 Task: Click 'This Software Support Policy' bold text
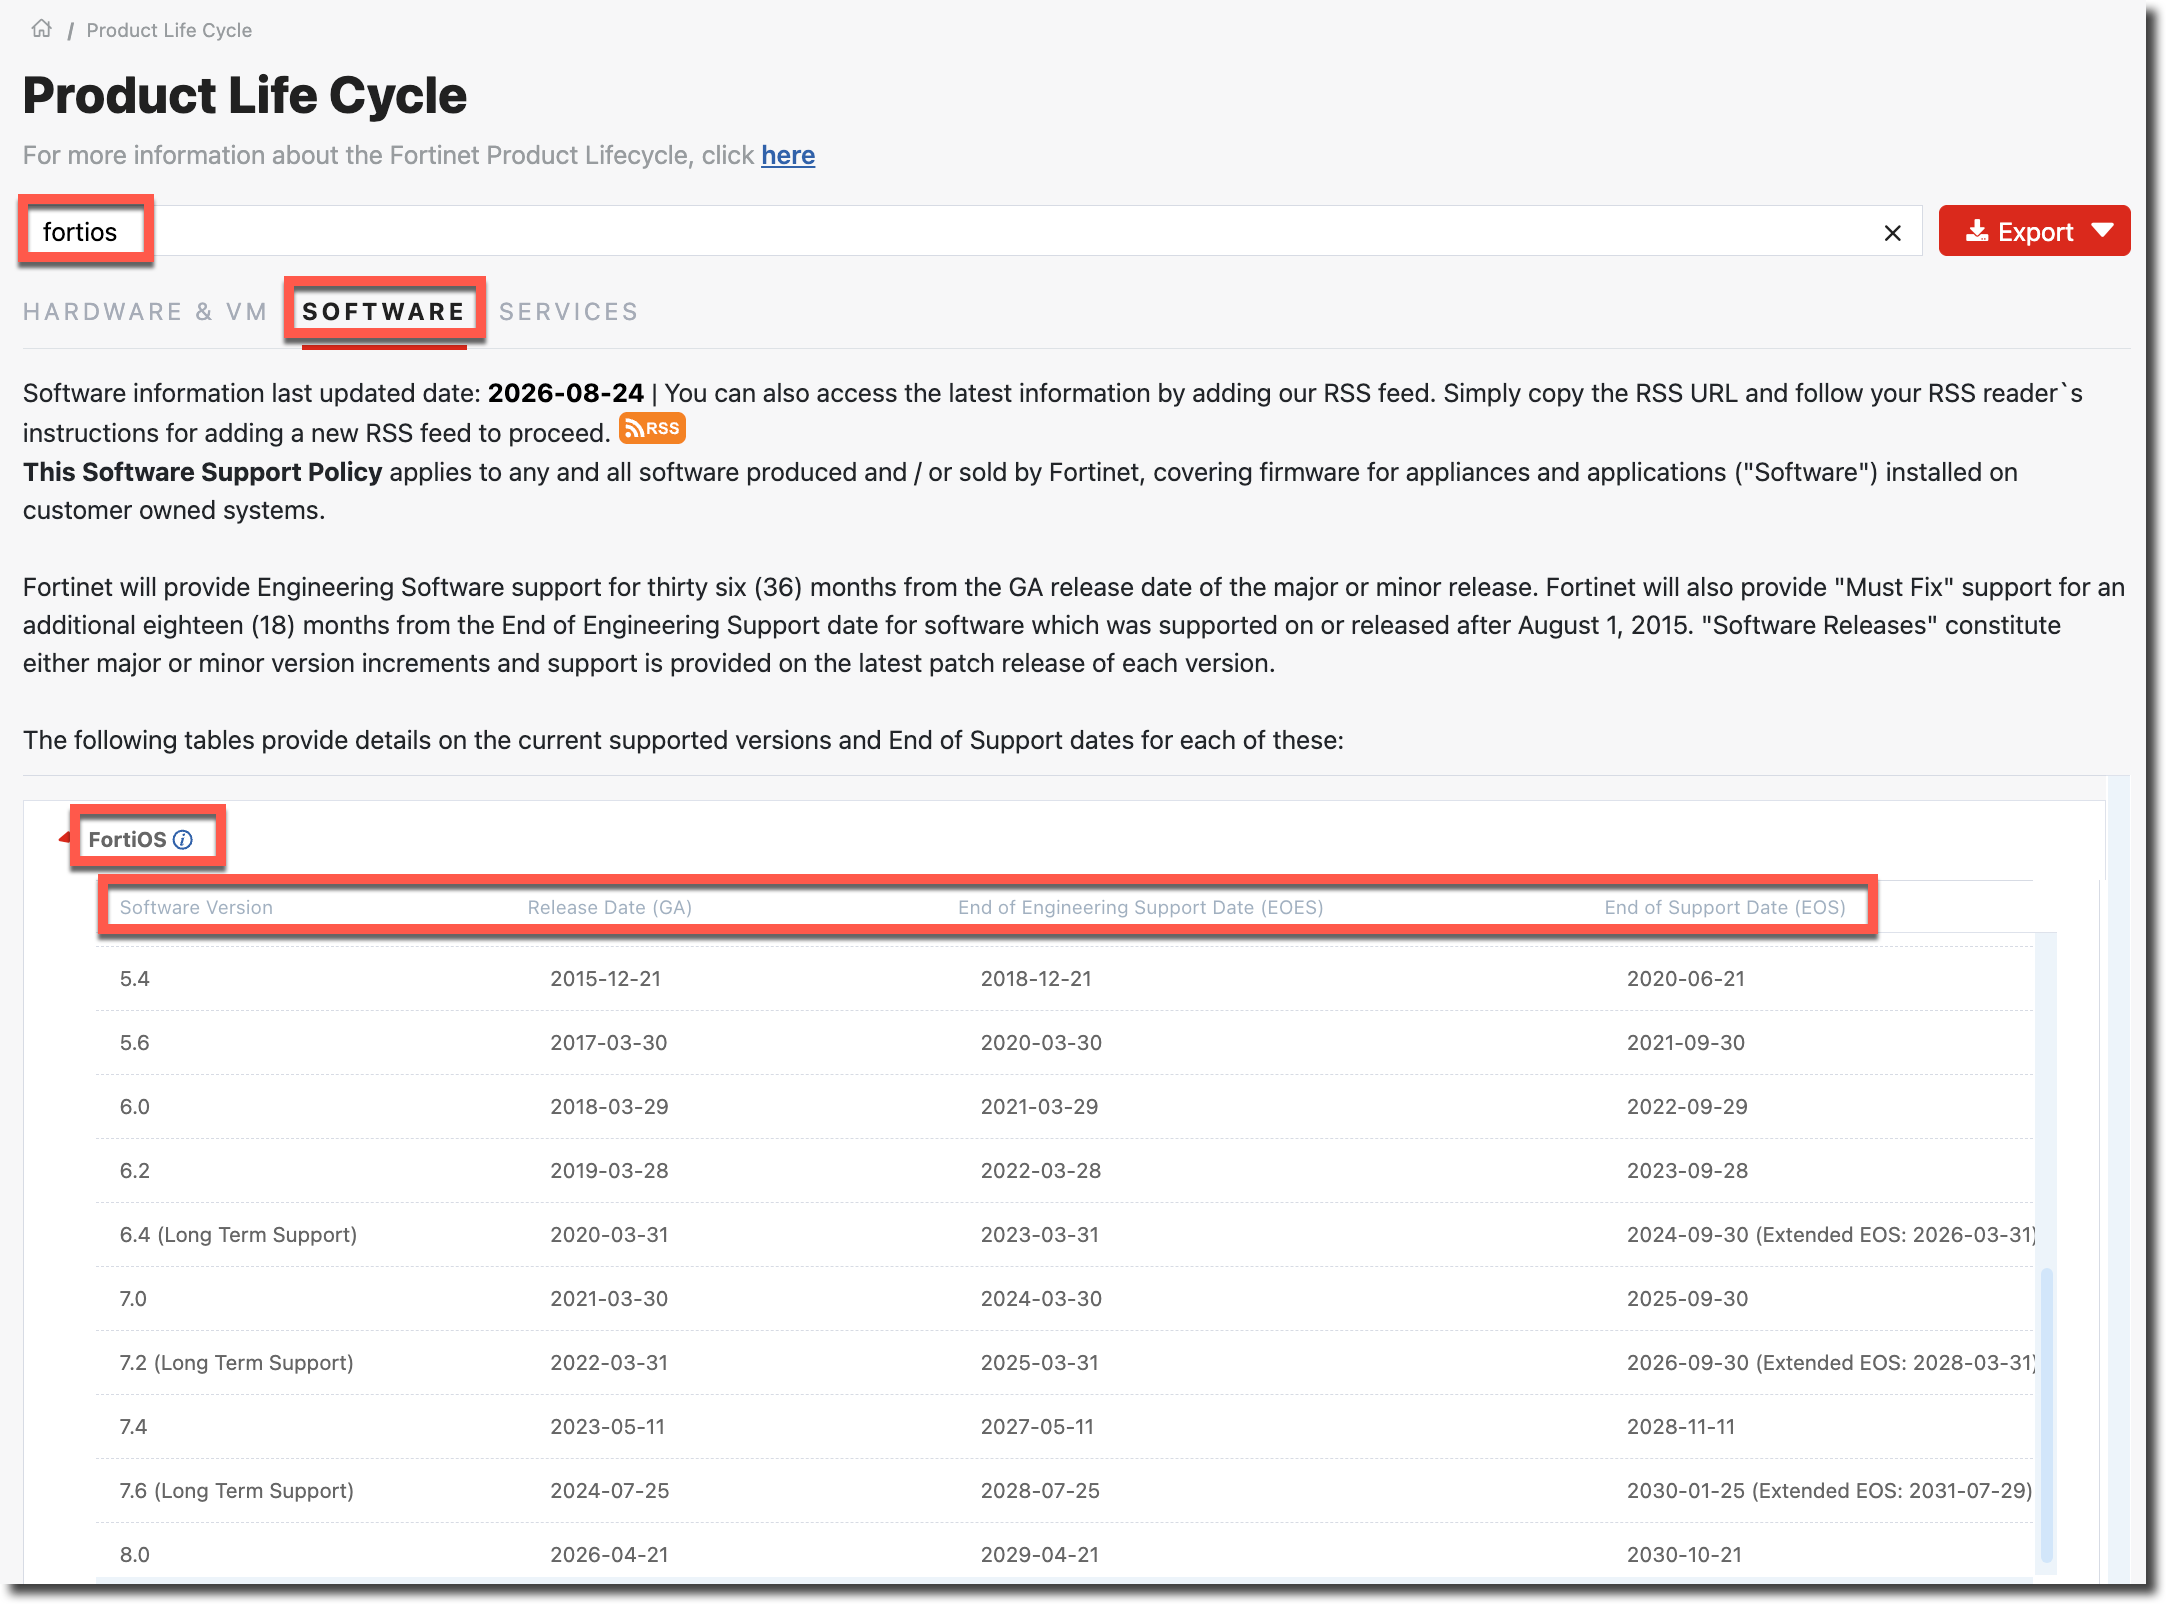203,472
